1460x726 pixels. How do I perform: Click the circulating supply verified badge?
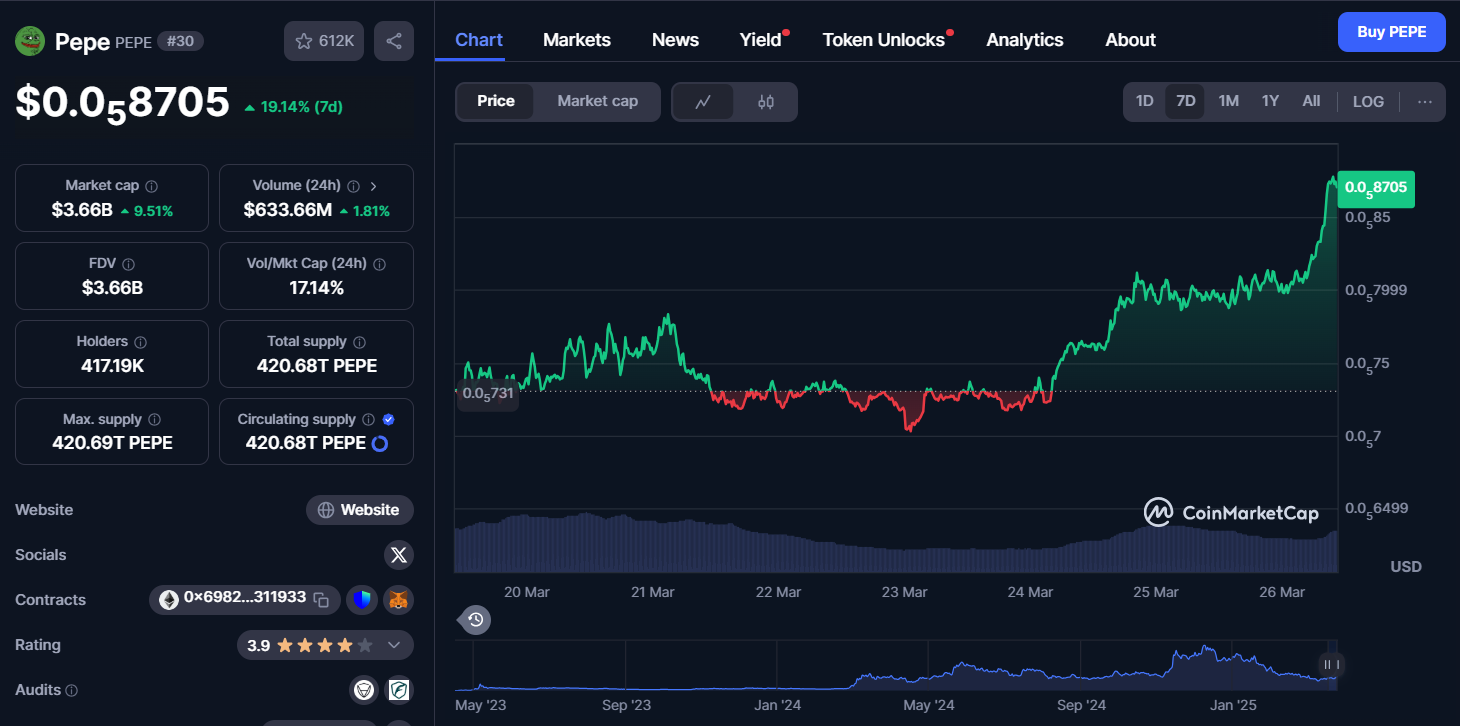[x=388, y=420]
